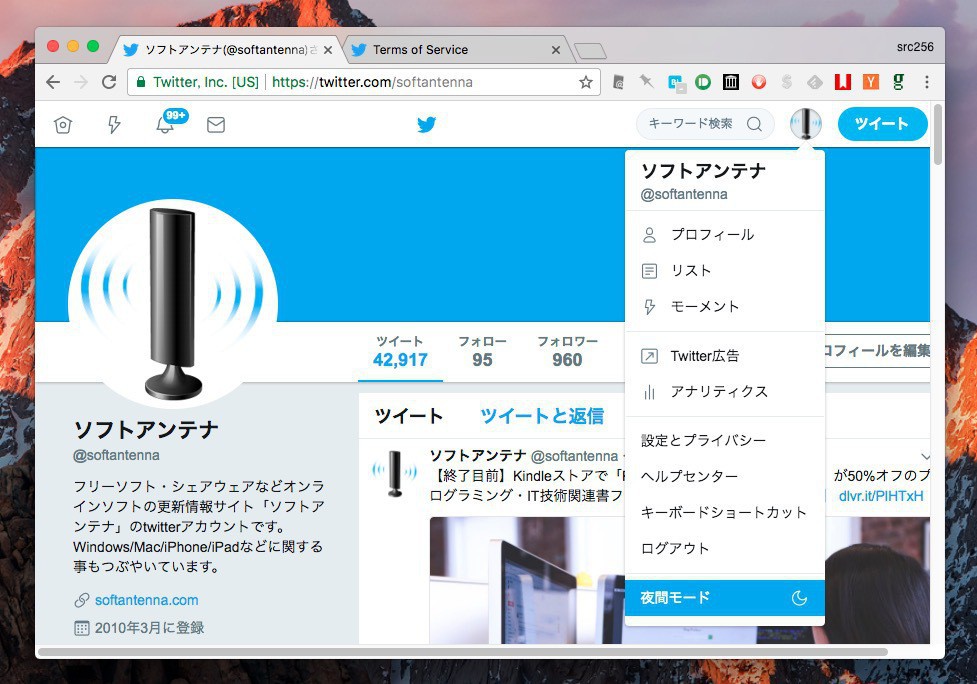This screenshot has width=977, height=684.
Task: Open the dlvr.it/PIHTxH link in the tweet
Action: (x=881, y=496)
